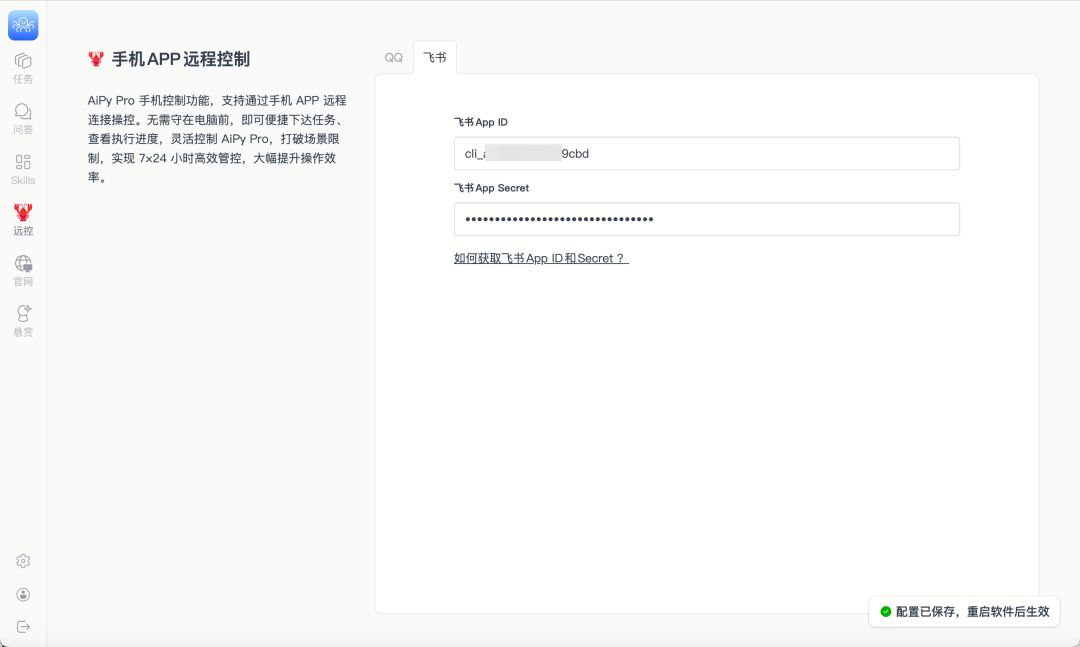Select the 远控 remote control lobster icon
1080x647 pixels.
click(22, 218)
